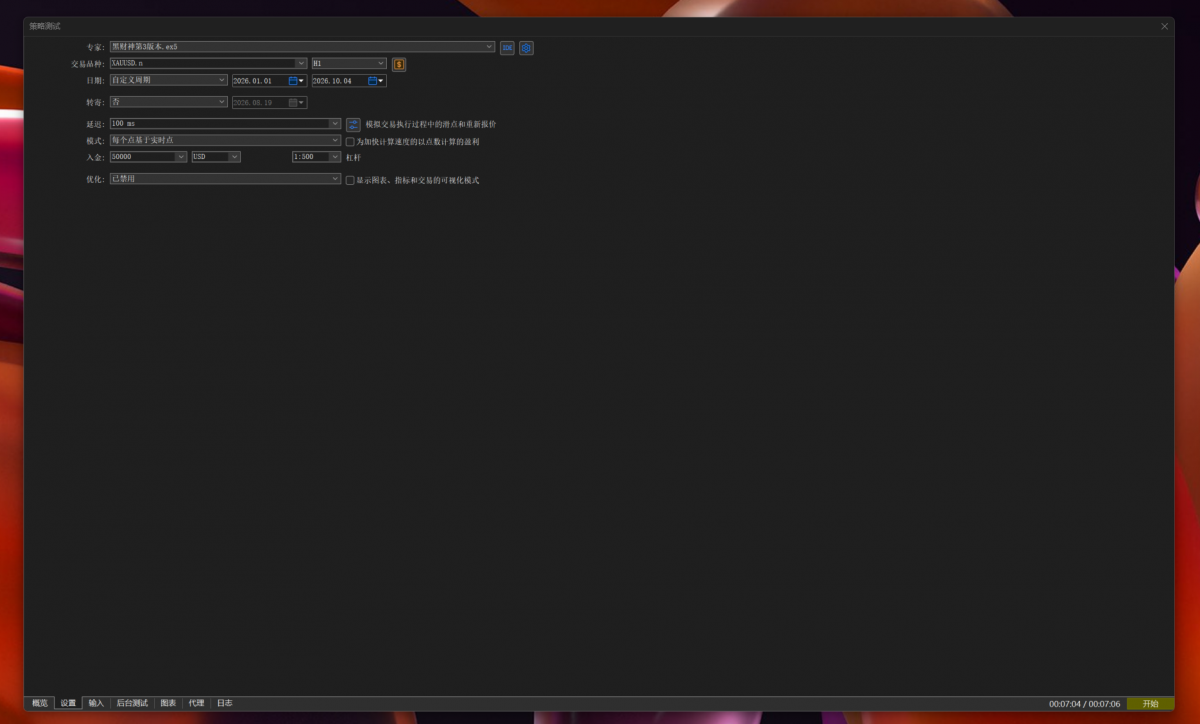Image resolution: width=1200 pixels, height=724 pixels.
Task: Enable visual mode with charts and indicators
Action: (x=350, y=180)
